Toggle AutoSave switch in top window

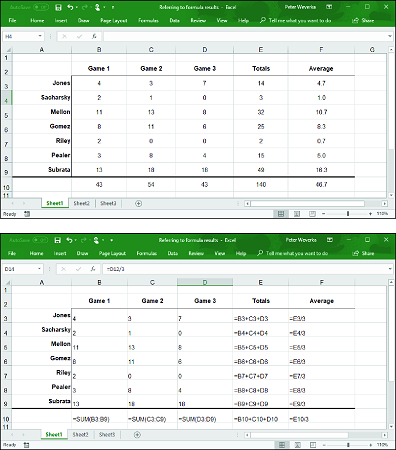tap(40, 7)
